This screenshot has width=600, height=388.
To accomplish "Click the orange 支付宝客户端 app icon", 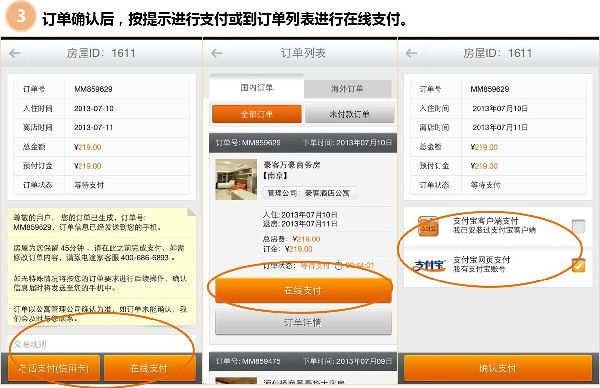I will point(429,226).
